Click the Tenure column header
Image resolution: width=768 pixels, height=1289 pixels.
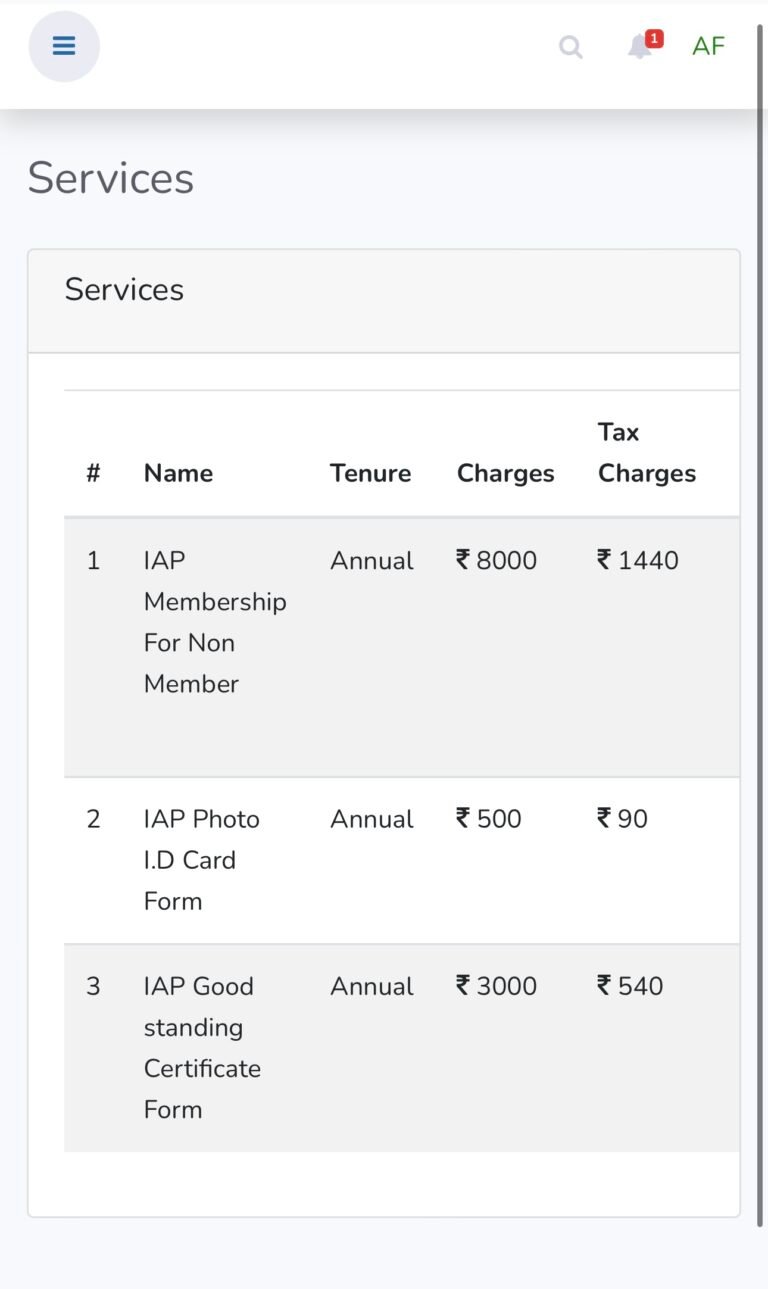pos(370,472)
